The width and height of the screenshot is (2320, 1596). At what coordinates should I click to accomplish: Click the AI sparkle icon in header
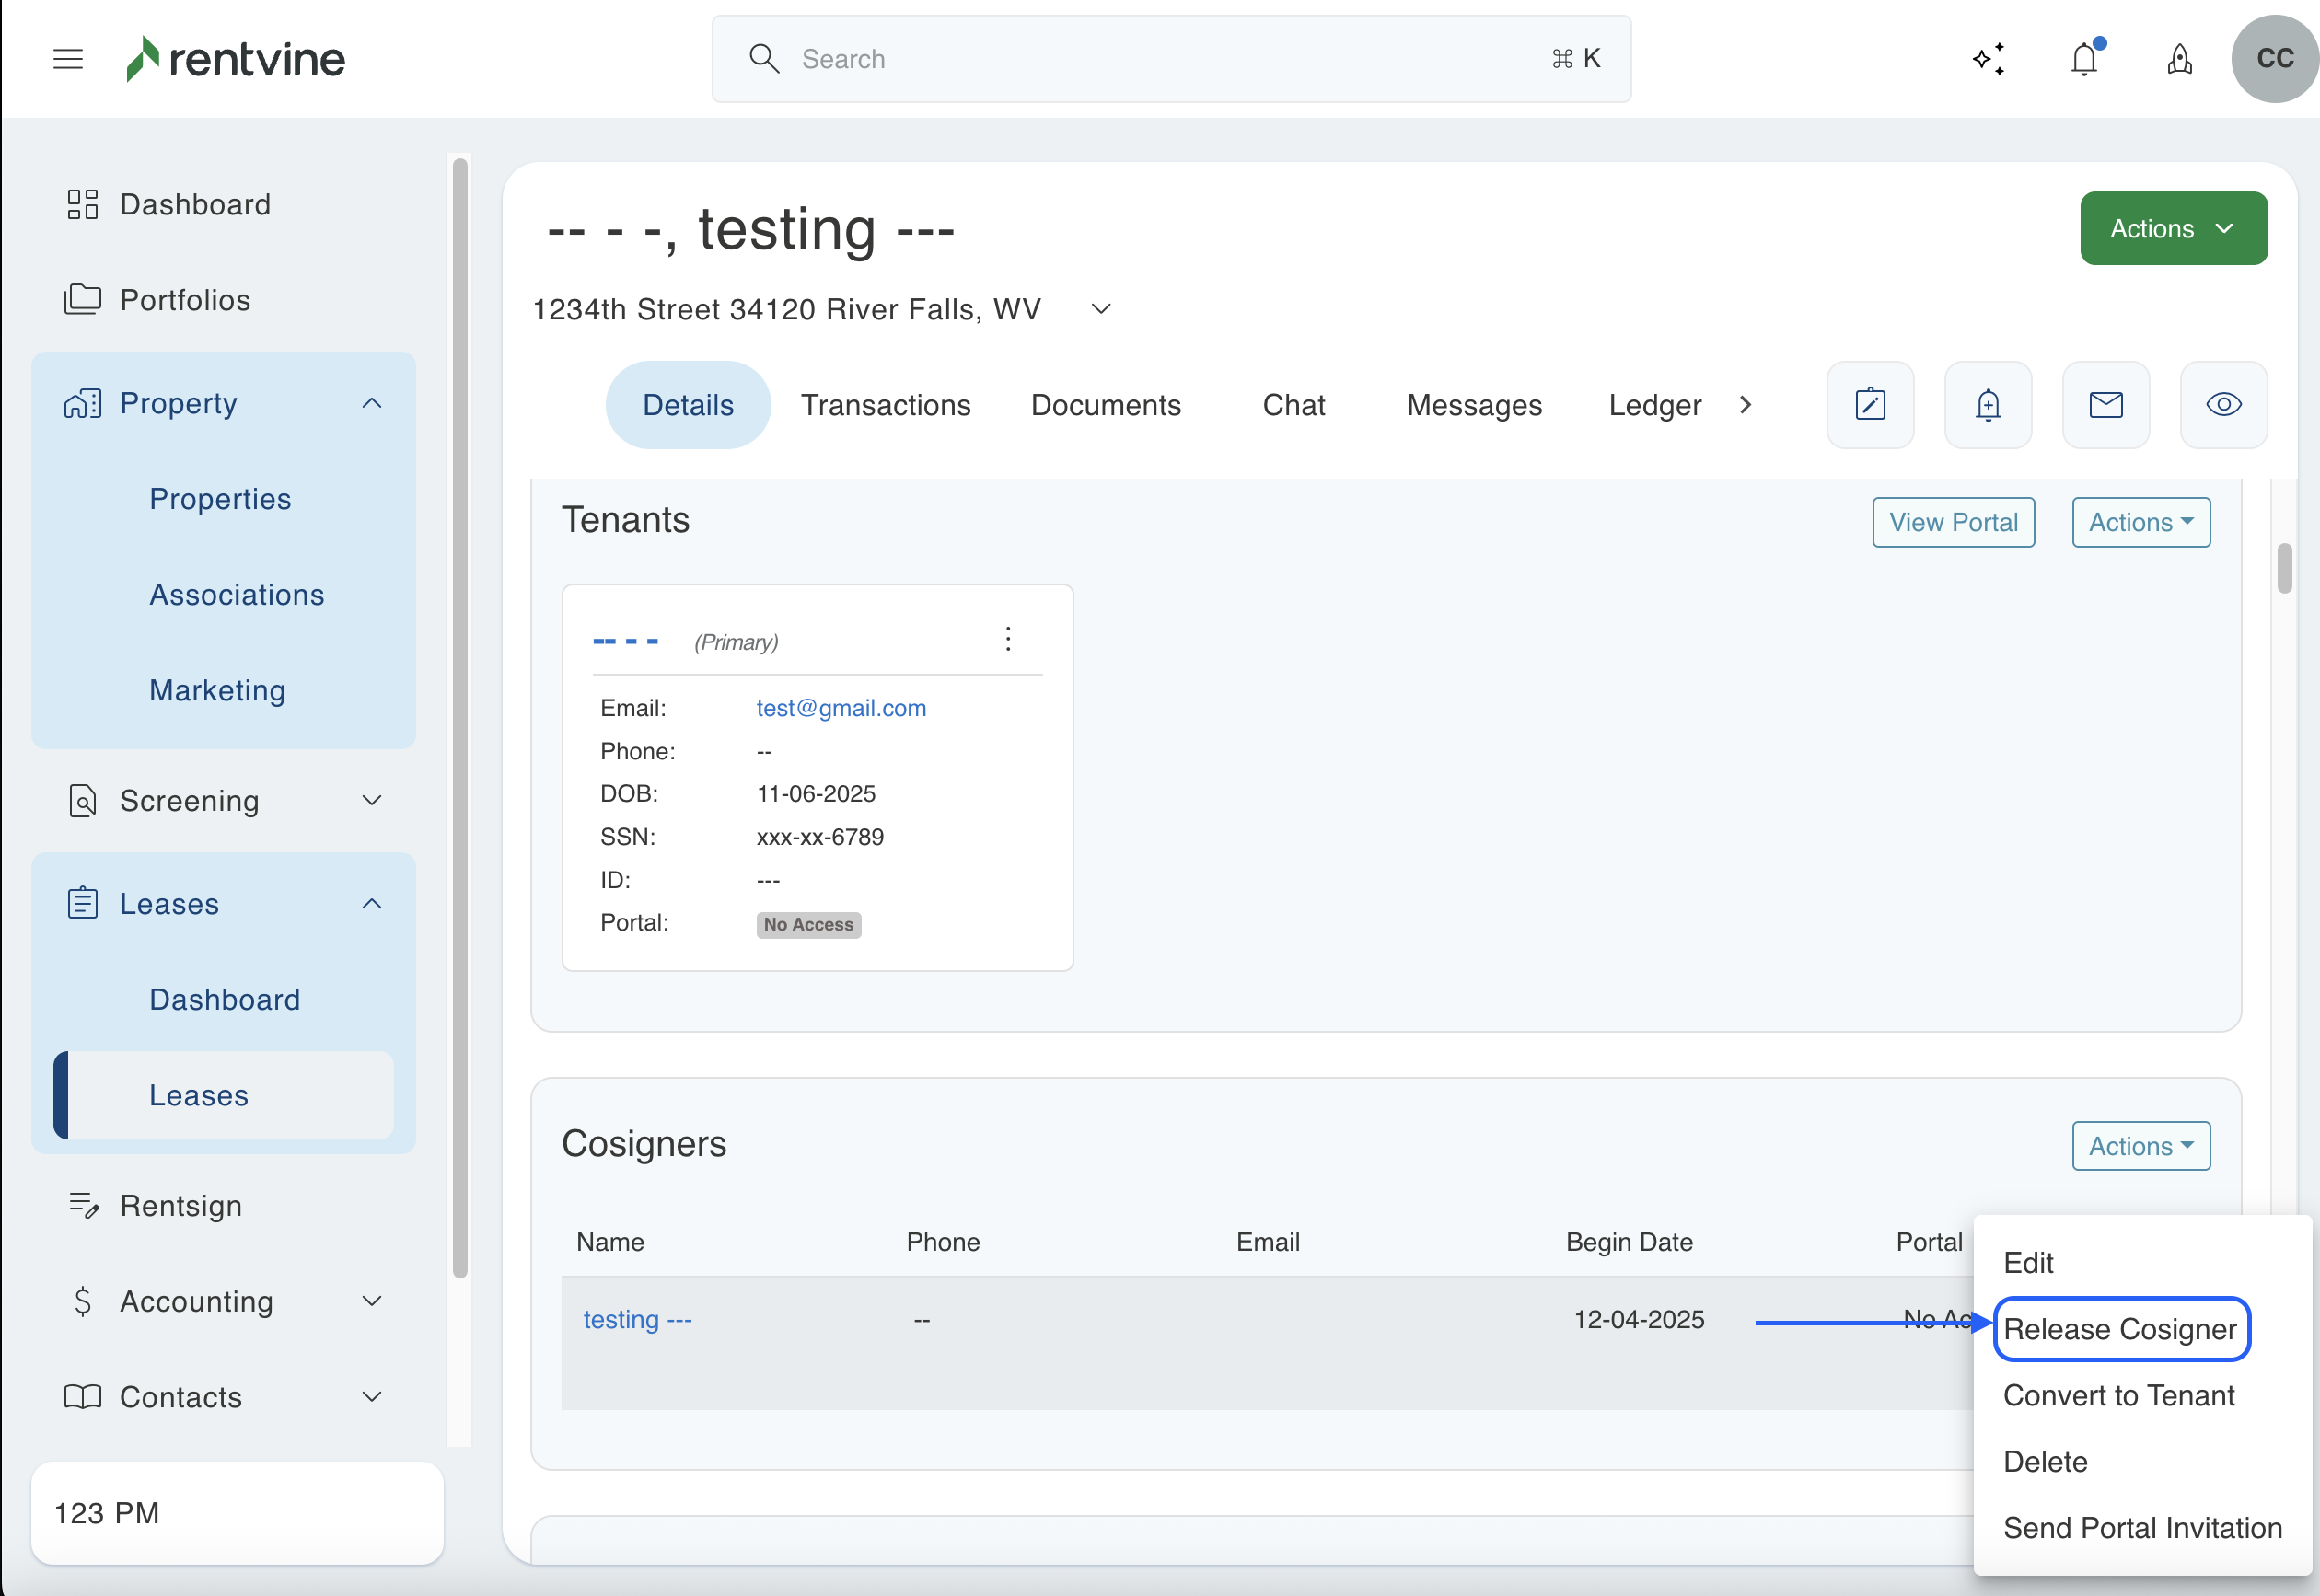tap(1989, 59)
